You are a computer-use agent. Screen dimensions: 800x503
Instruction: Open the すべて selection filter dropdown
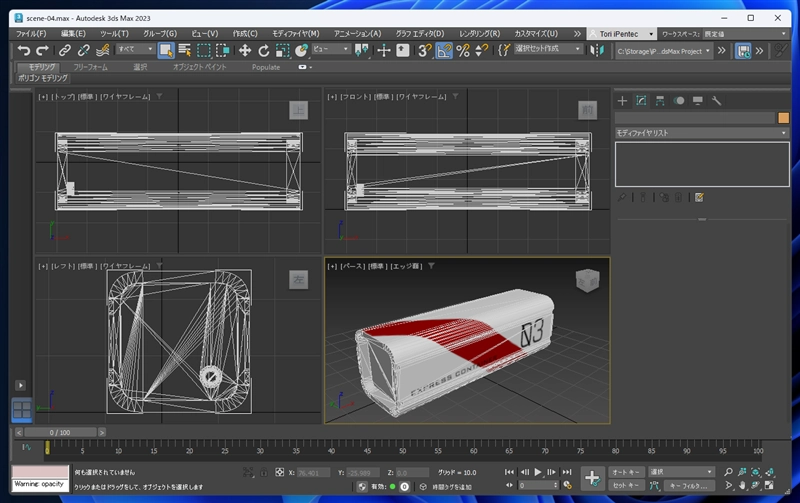(x=136, y=49)
